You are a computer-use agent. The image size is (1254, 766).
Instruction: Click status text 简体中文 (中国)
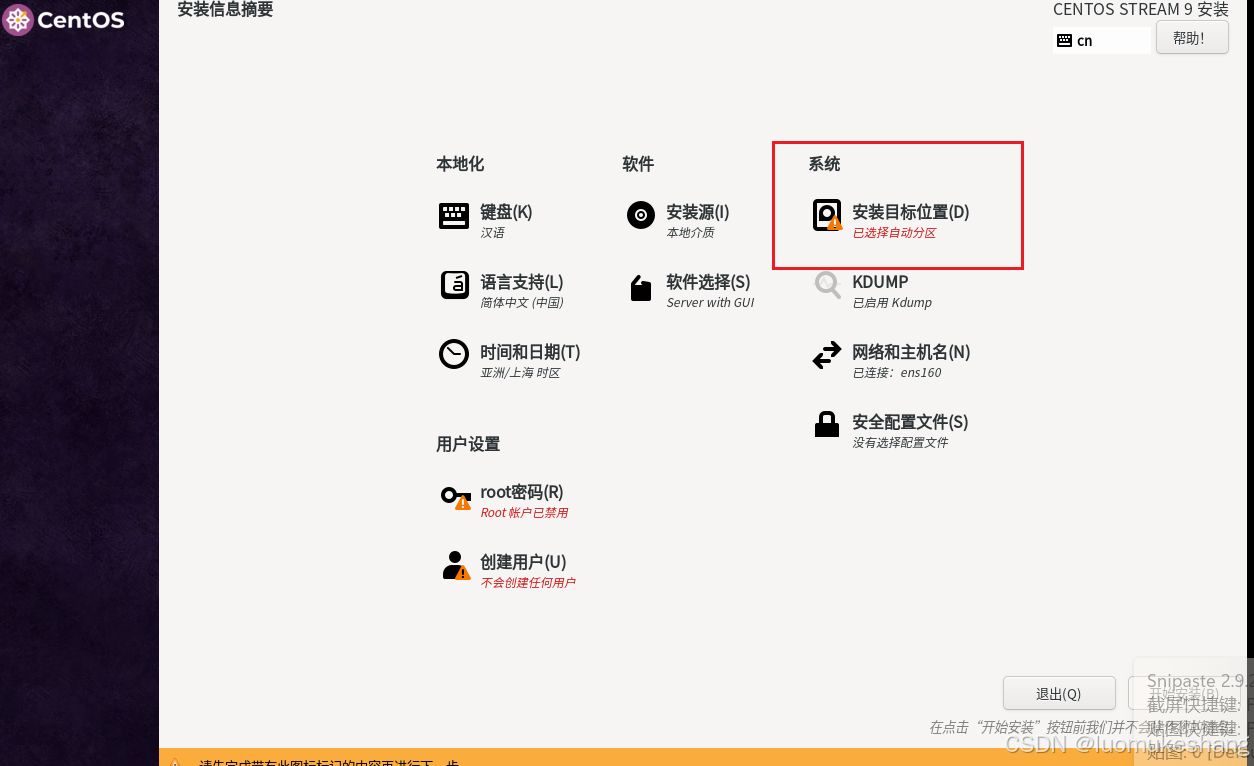[522, 303]
